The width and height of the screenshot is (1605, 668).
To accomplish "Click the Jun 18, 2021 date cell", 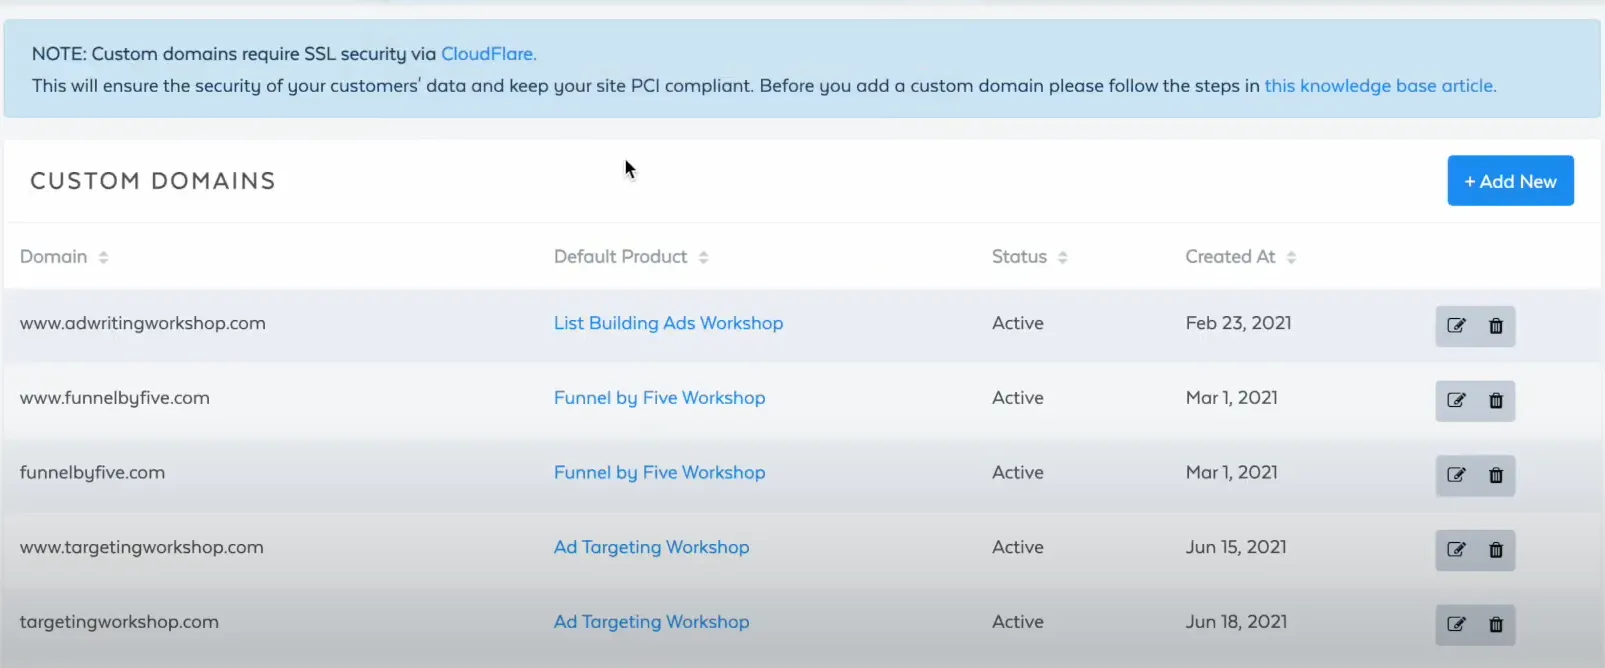I will point(1236,622).
